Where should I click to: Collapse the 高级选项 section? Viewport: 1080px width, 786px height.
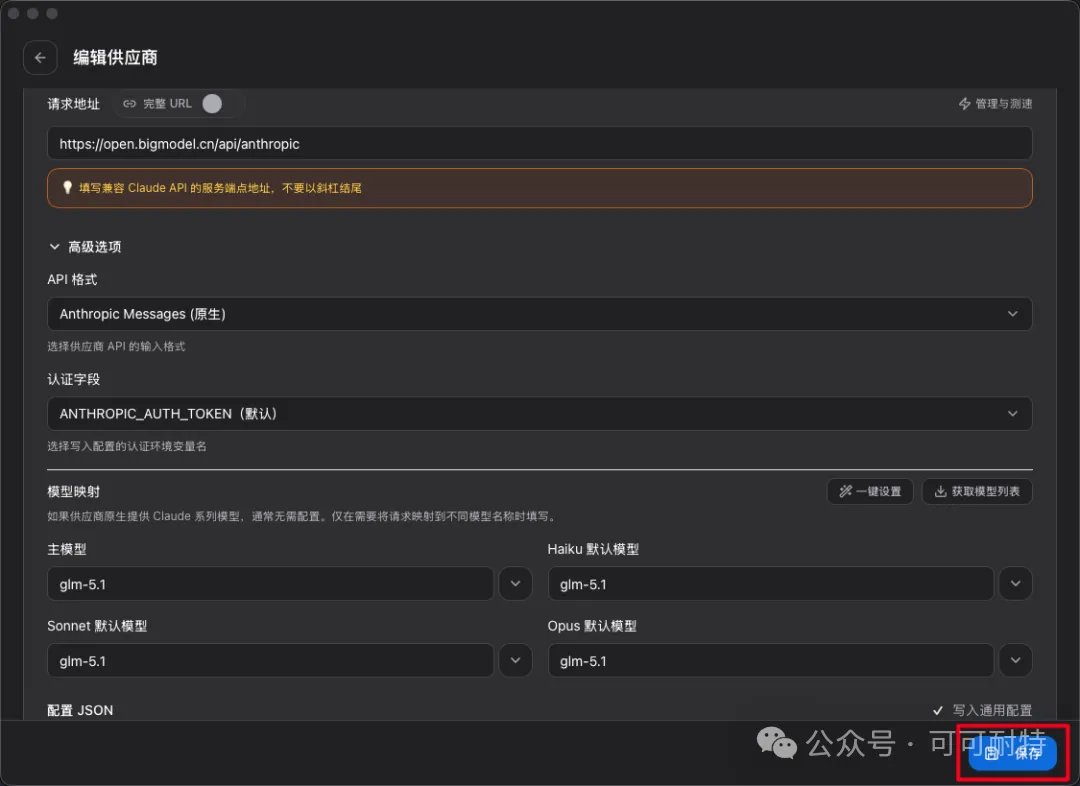85,247
